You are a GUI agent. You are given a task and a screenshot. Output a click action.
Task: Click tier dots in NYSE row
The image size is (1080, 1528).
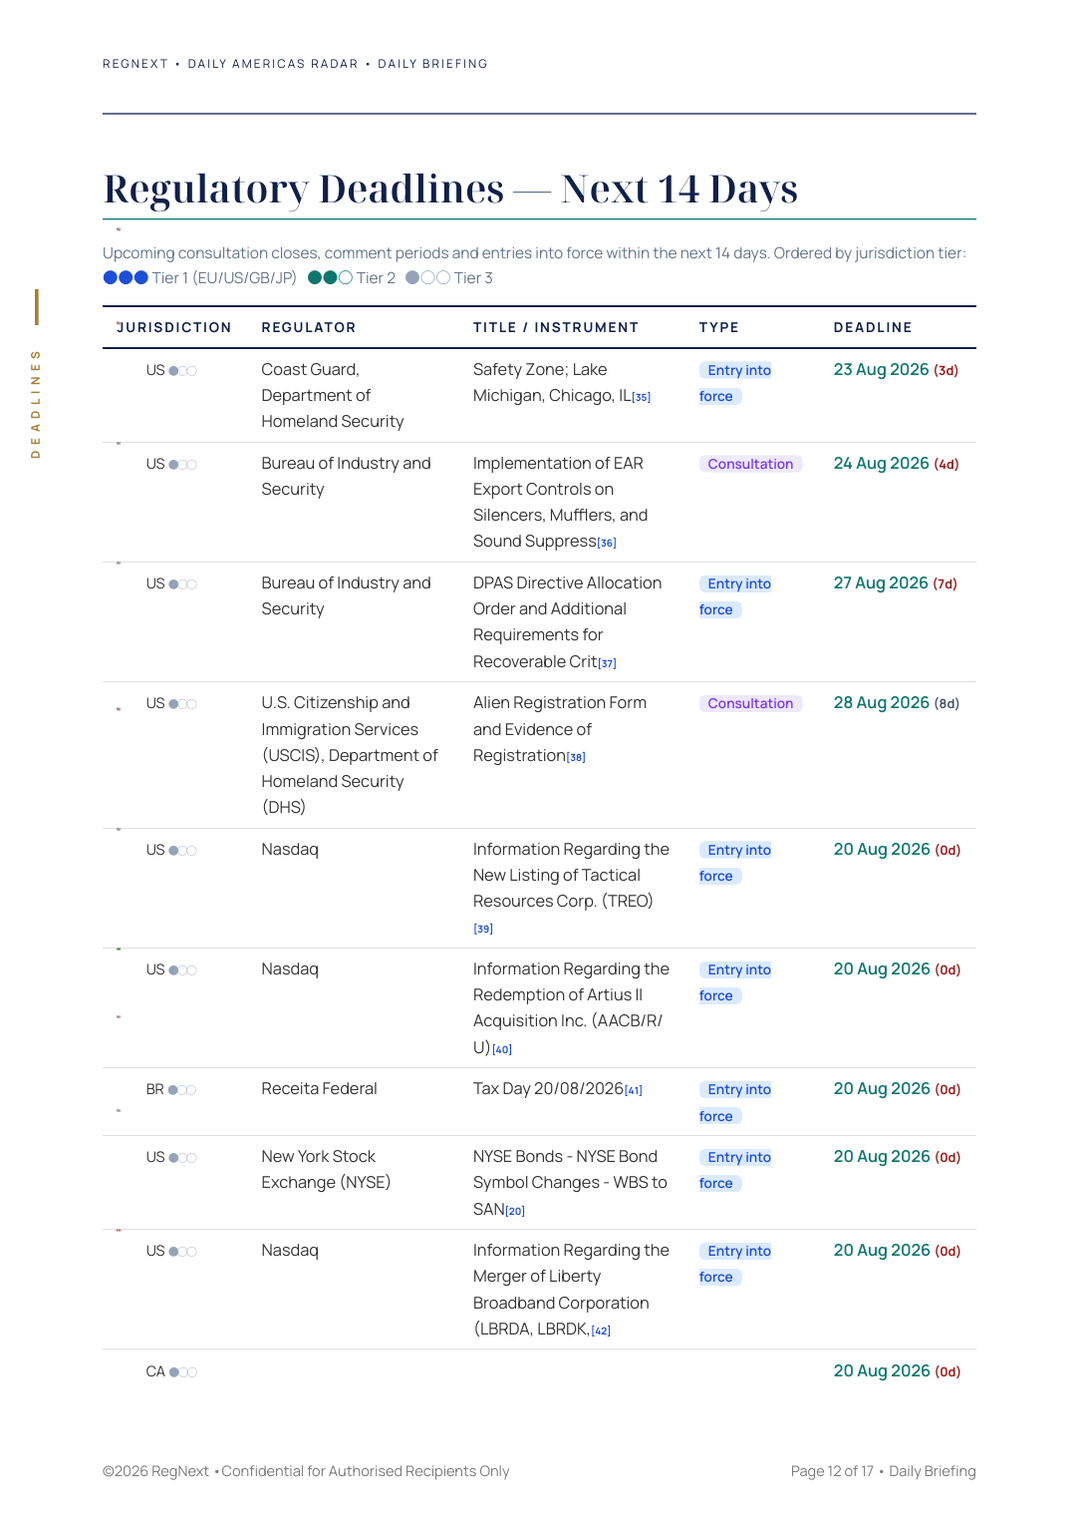[183, 1158]
